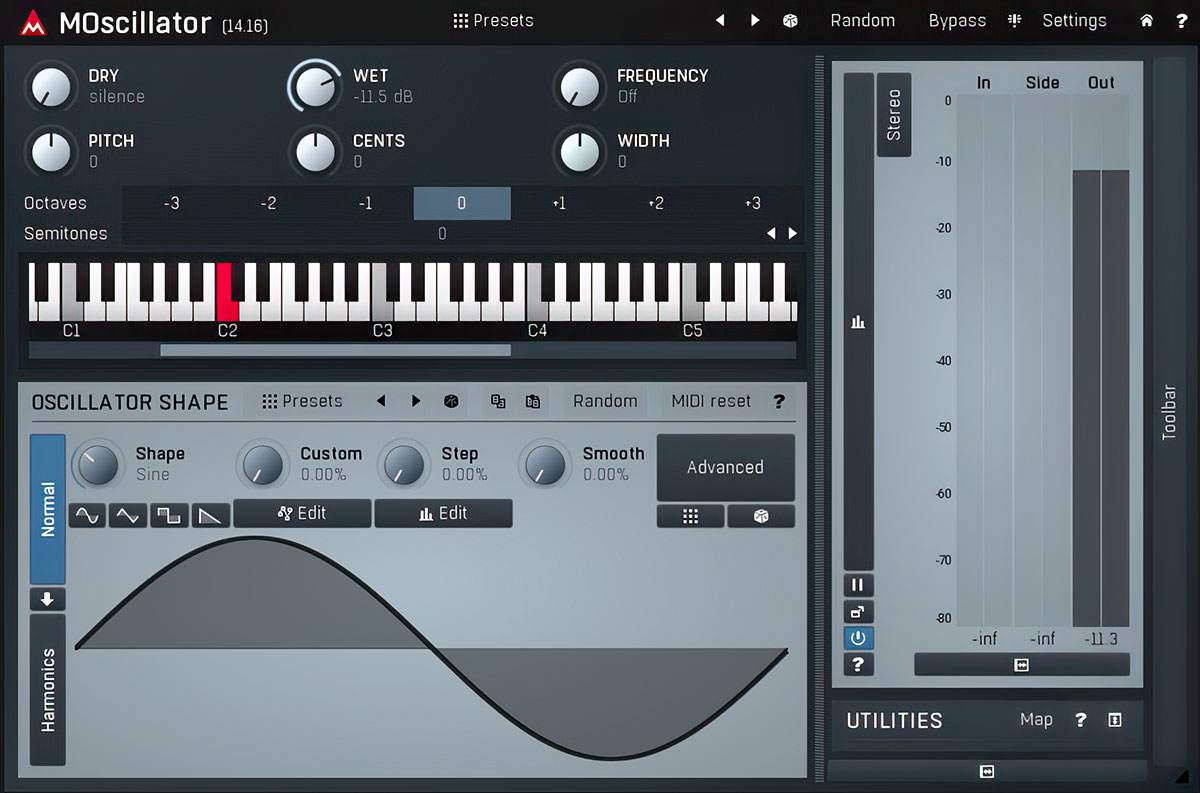Click Edit button for step sequence
Viewport: 1200px width, 793px height.
[443, 513]
